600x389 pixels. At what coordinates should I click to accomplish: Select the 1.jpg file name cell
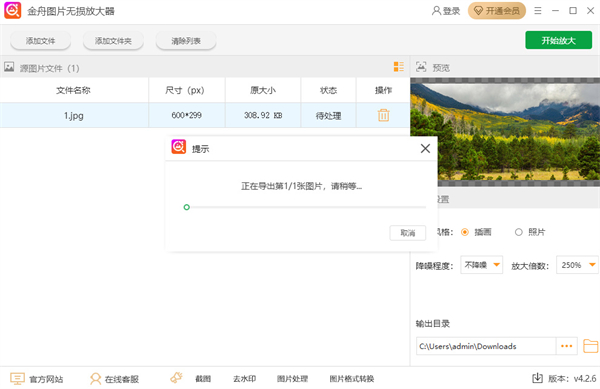(x=74, y=116)
